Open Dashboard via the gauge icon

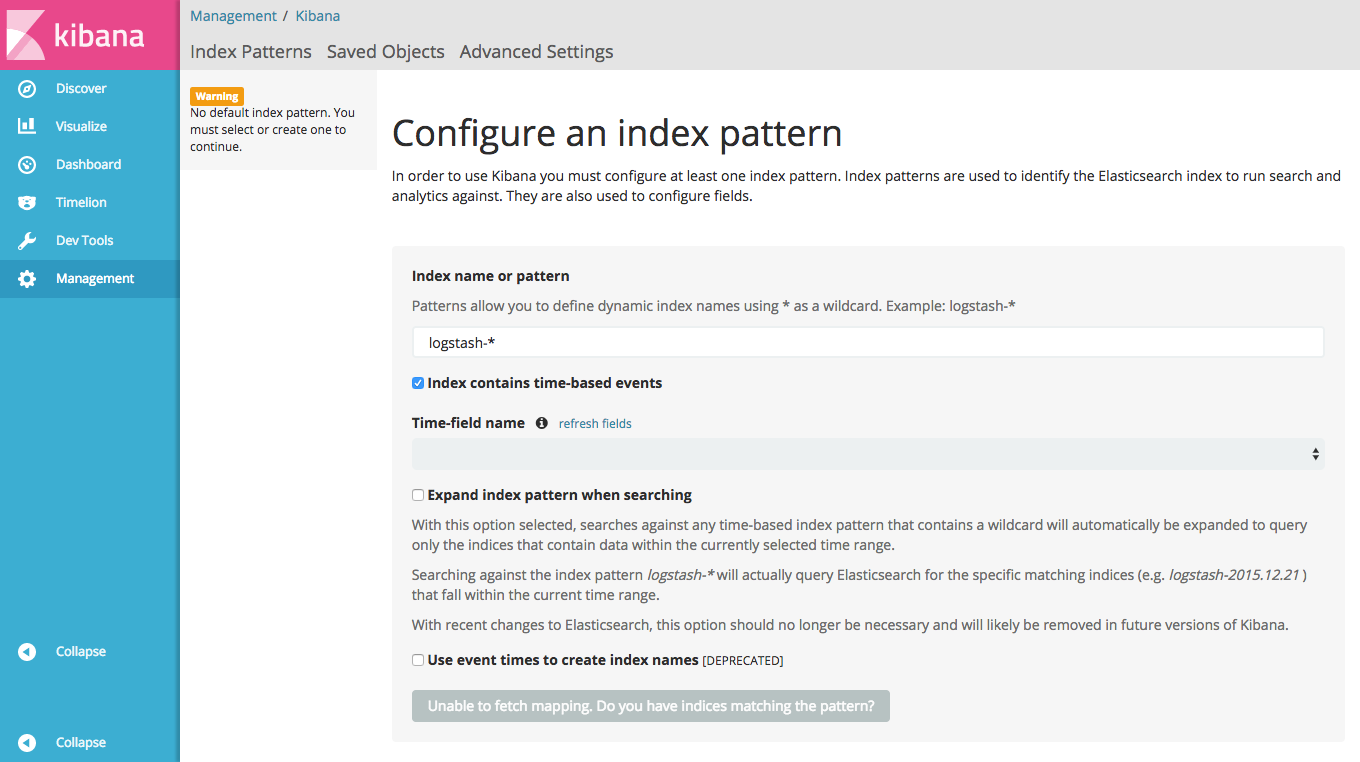pos(27,165)
